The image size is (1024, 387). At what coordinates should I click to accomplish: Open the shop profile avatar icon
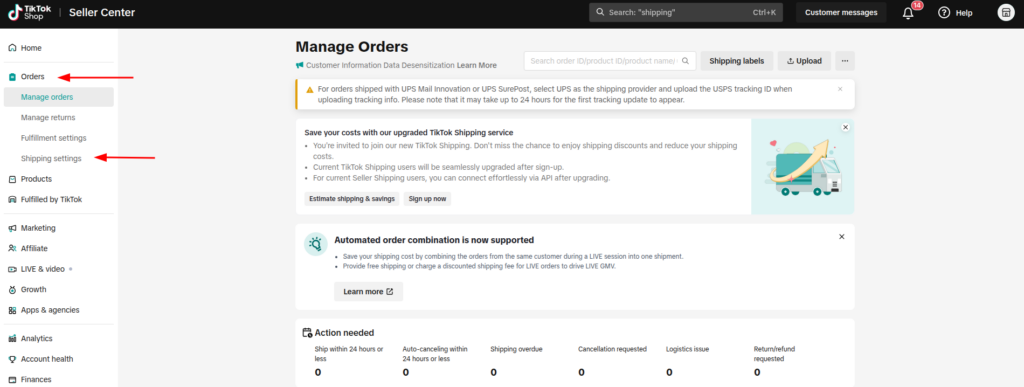(x=1006, y=12)
